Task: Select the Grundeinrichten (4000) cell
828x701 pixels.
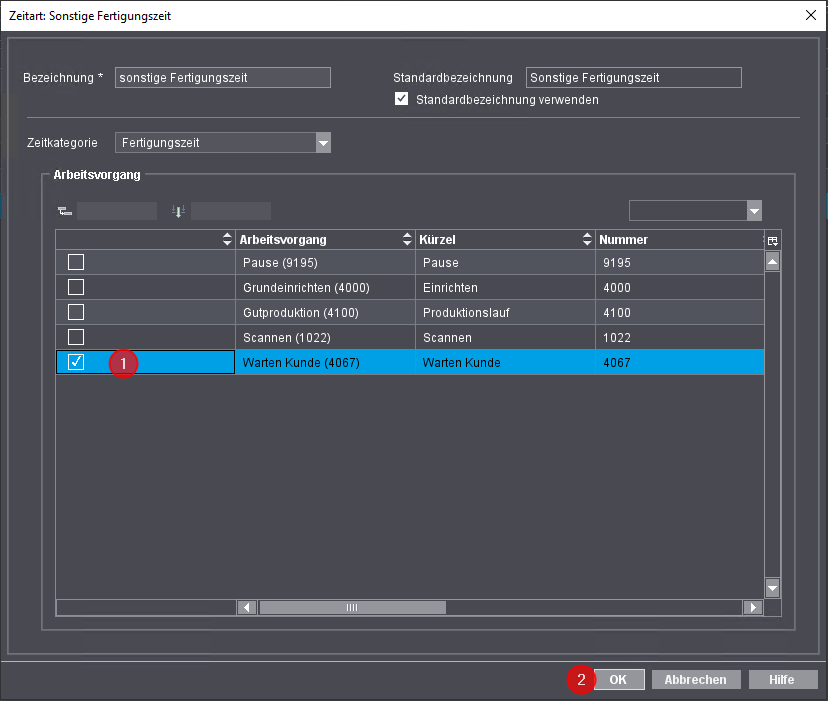Action: click(x=325, y=287)
